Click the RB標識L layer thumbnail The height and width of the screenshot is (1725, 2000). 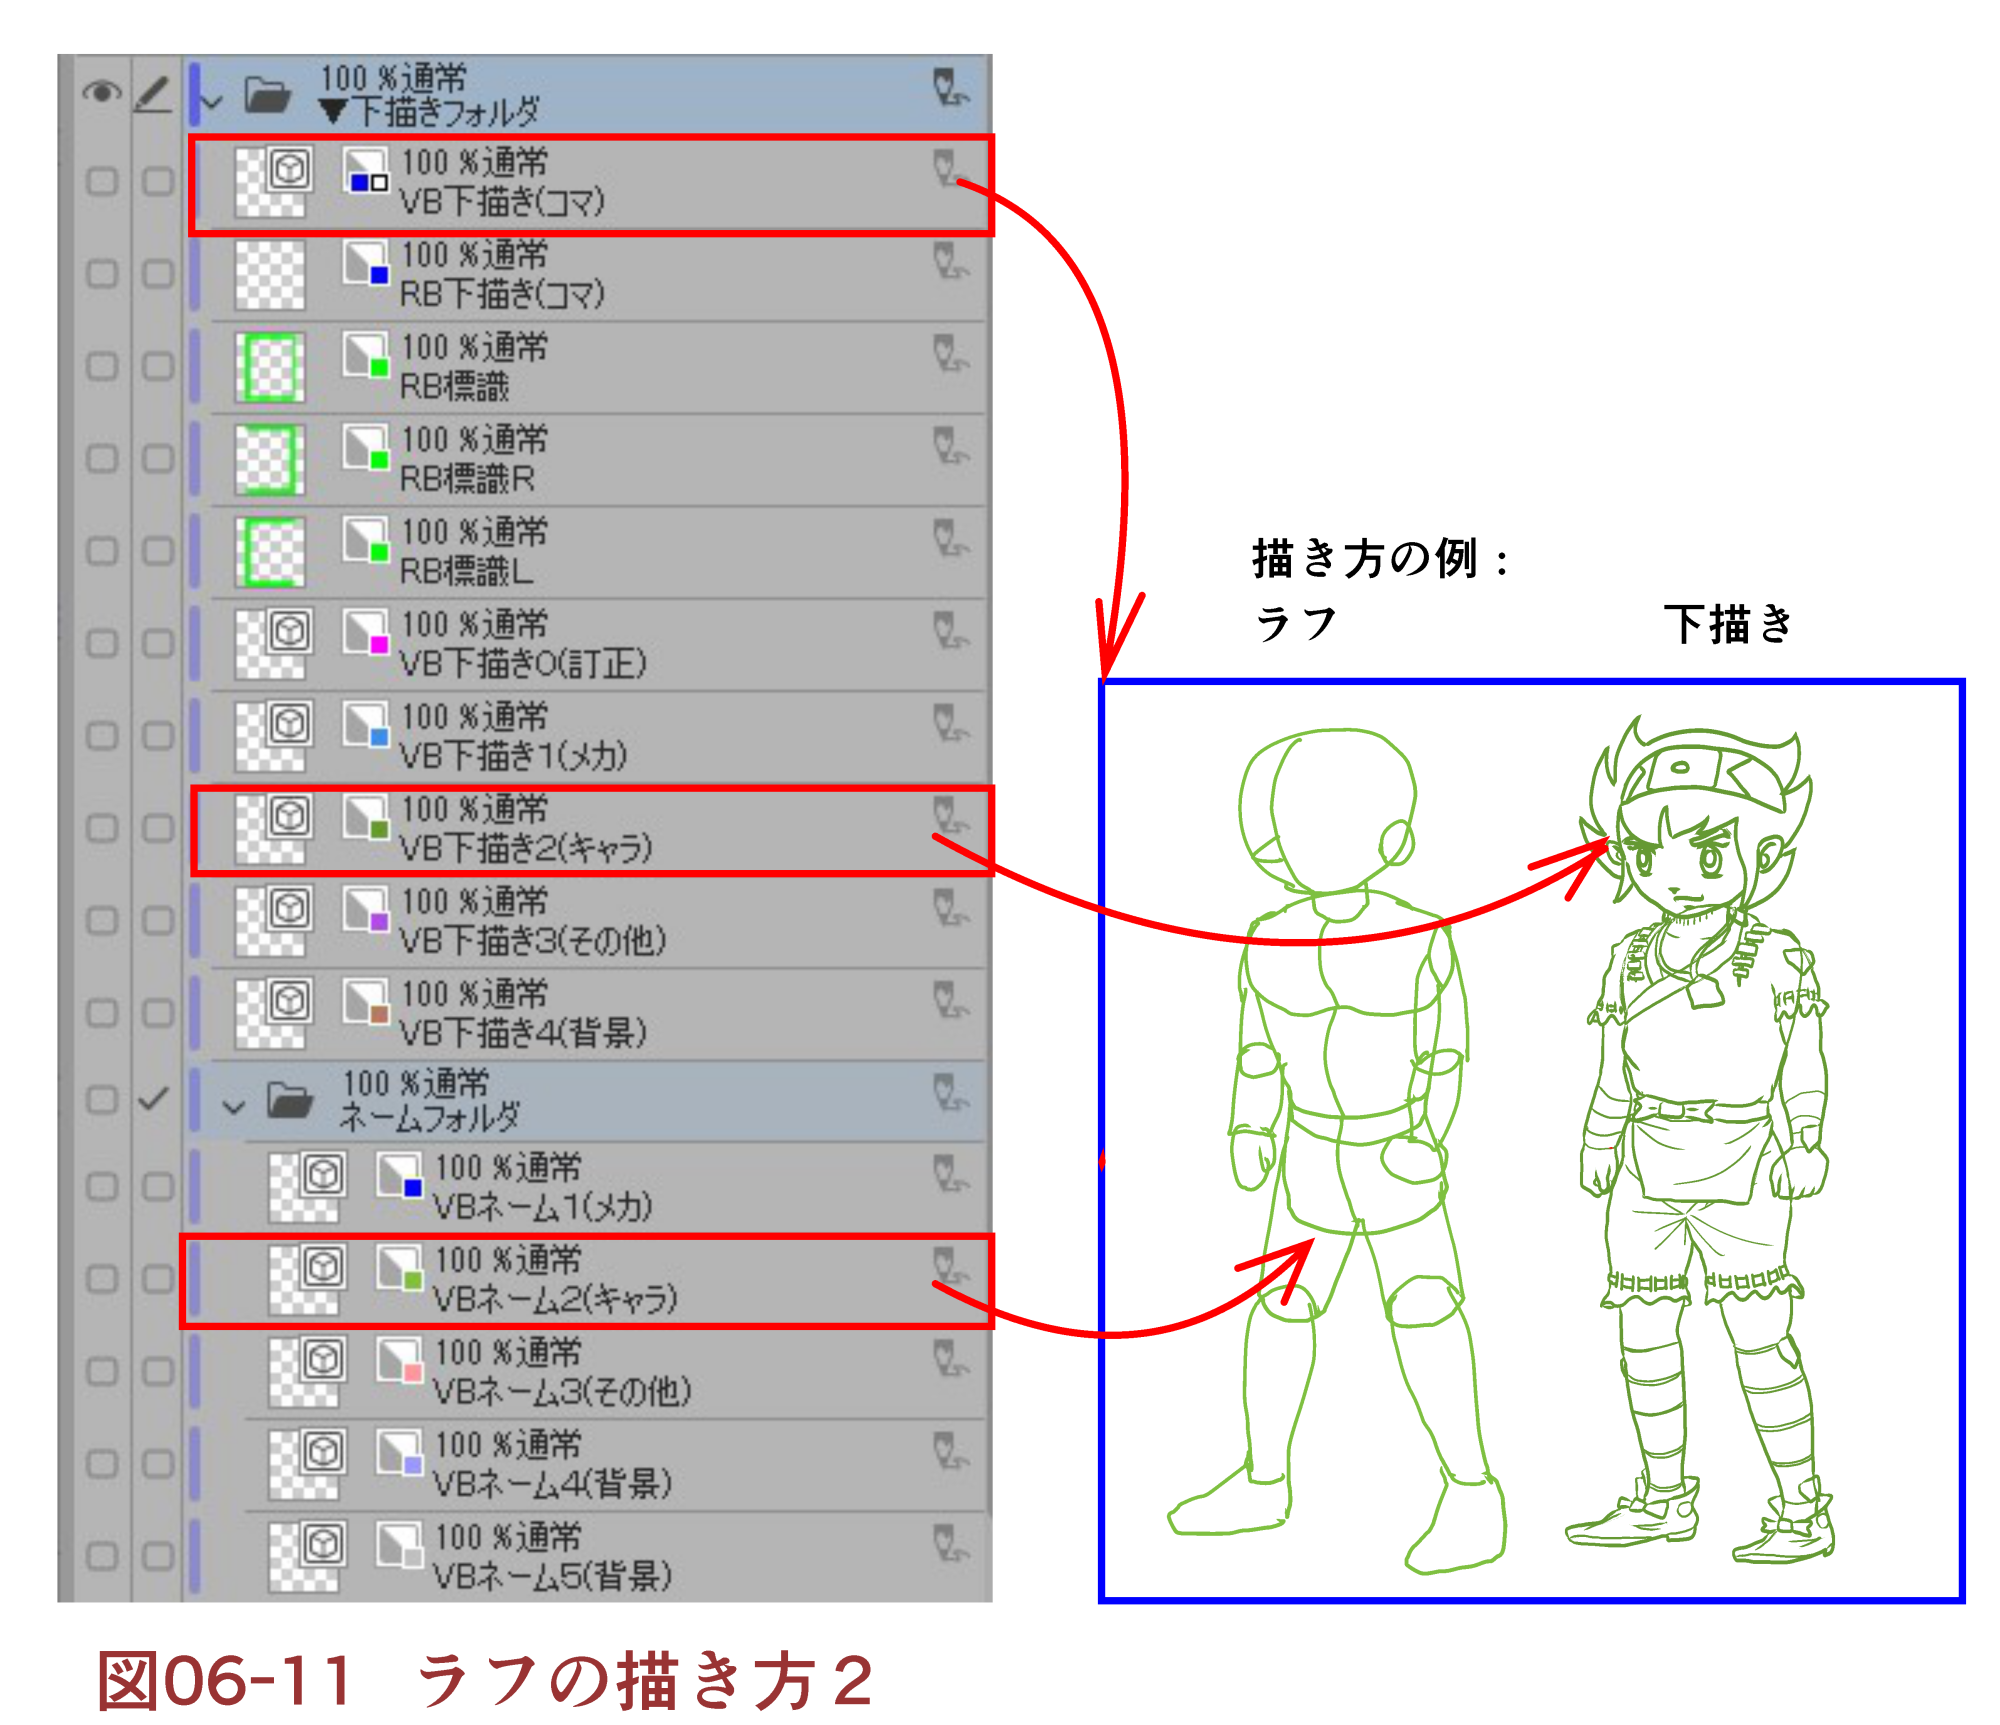(270, 551)
